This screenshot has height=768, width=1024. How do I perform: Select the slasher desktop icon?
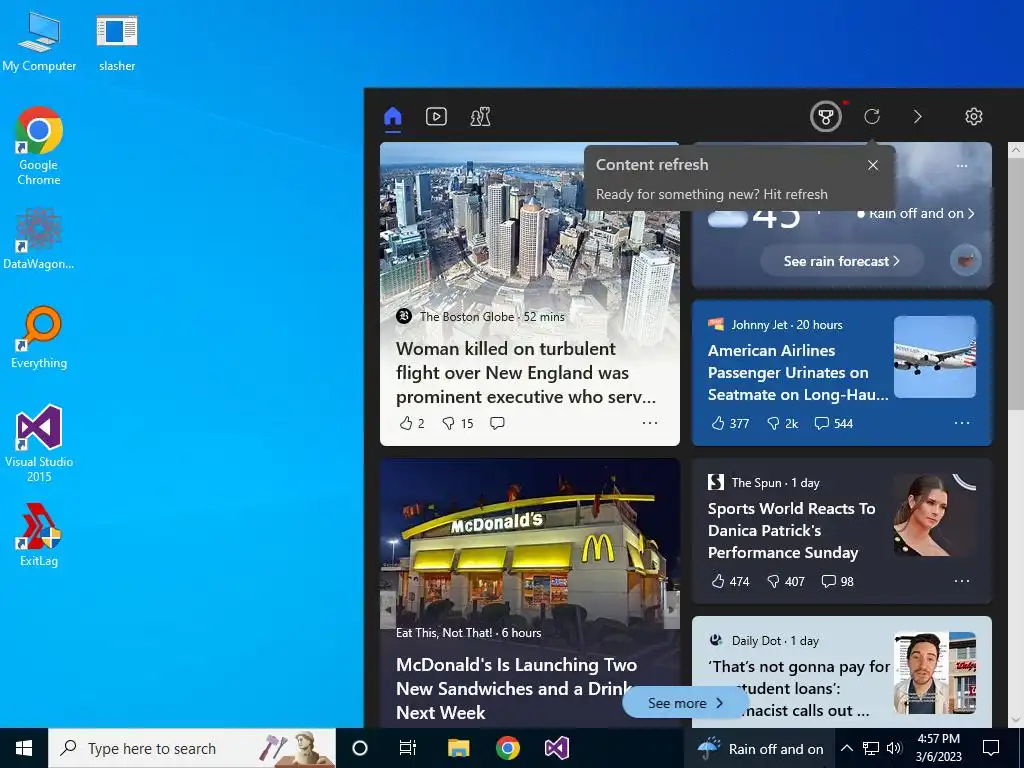pyautogui.click(x=117, y=42)
